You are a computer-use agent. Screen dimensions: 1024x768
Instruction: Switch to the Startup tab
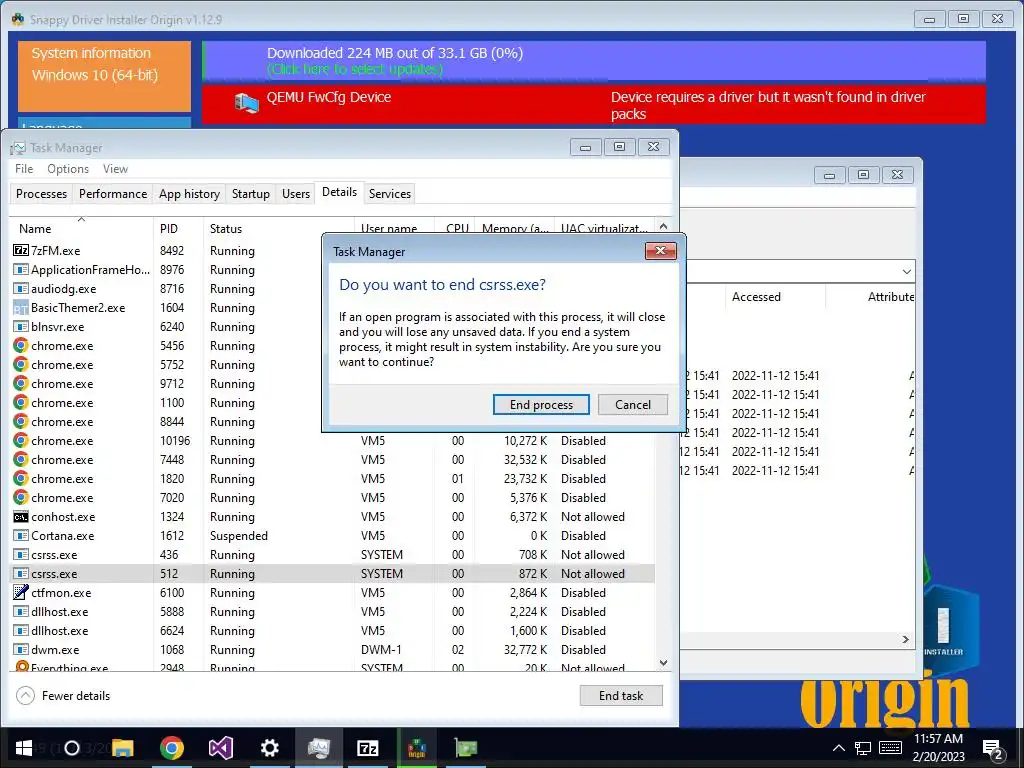point(251,194)
